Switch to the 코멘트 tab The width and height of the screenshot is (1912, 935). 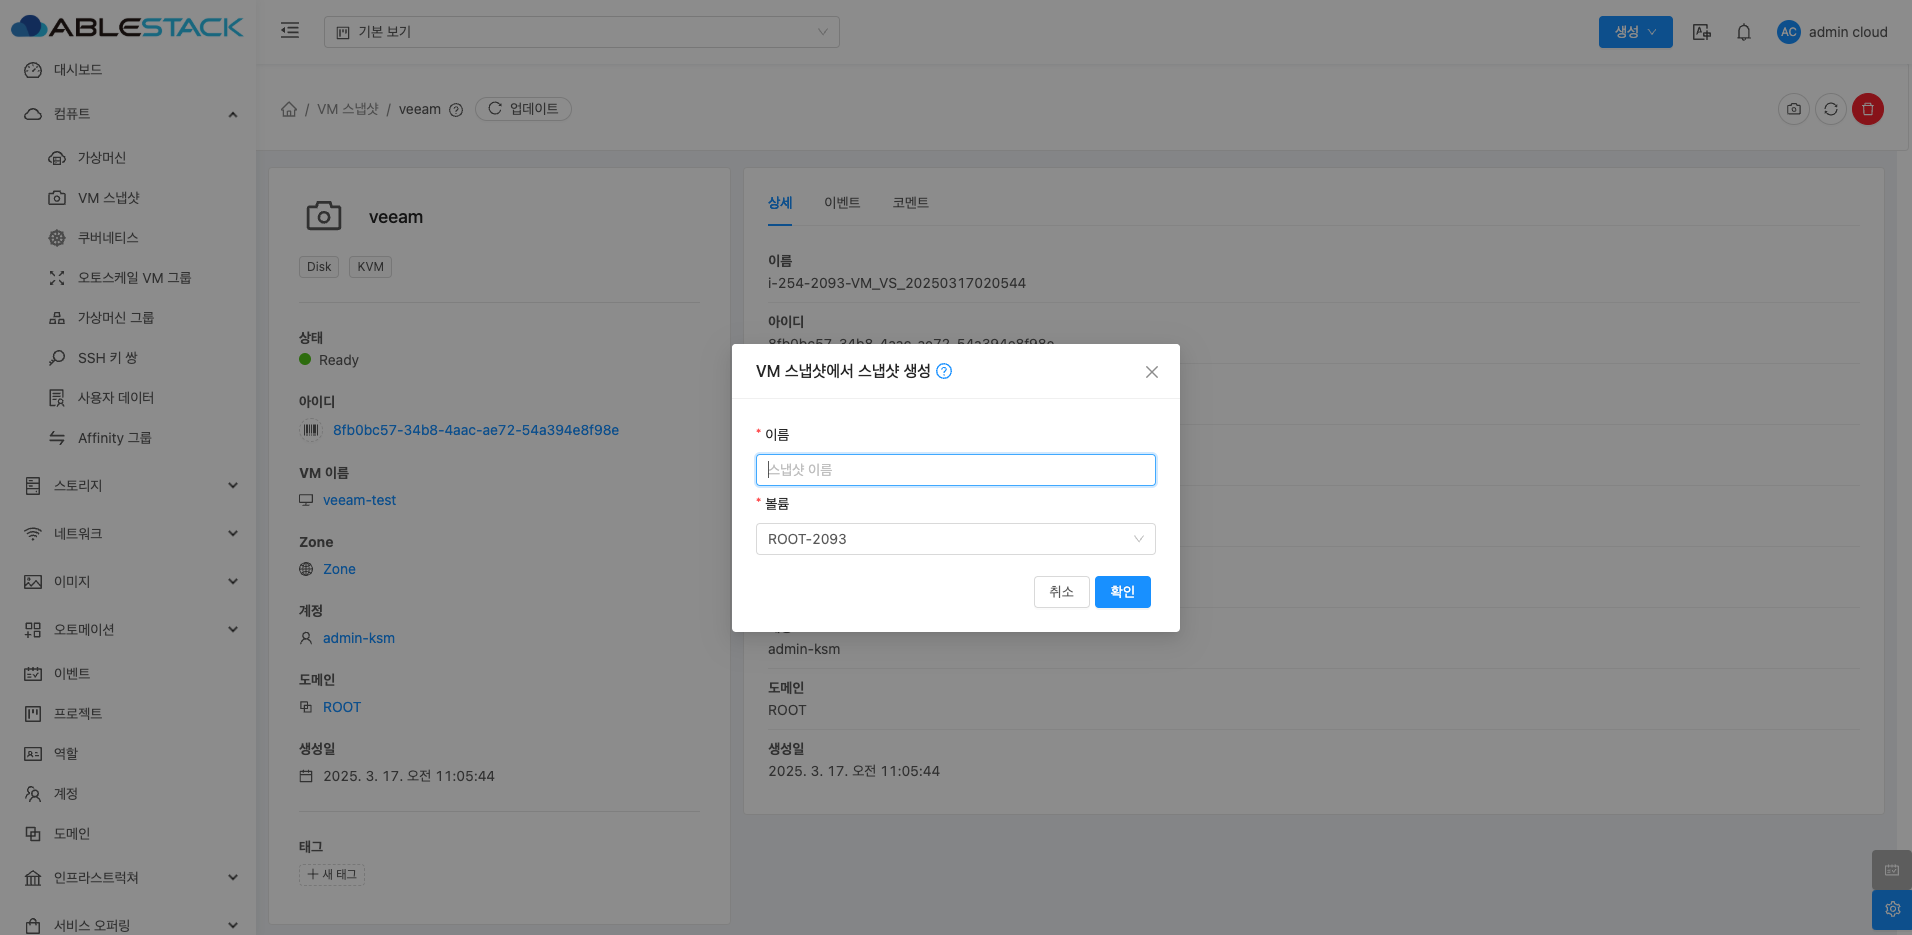click(x=910, y=203)
